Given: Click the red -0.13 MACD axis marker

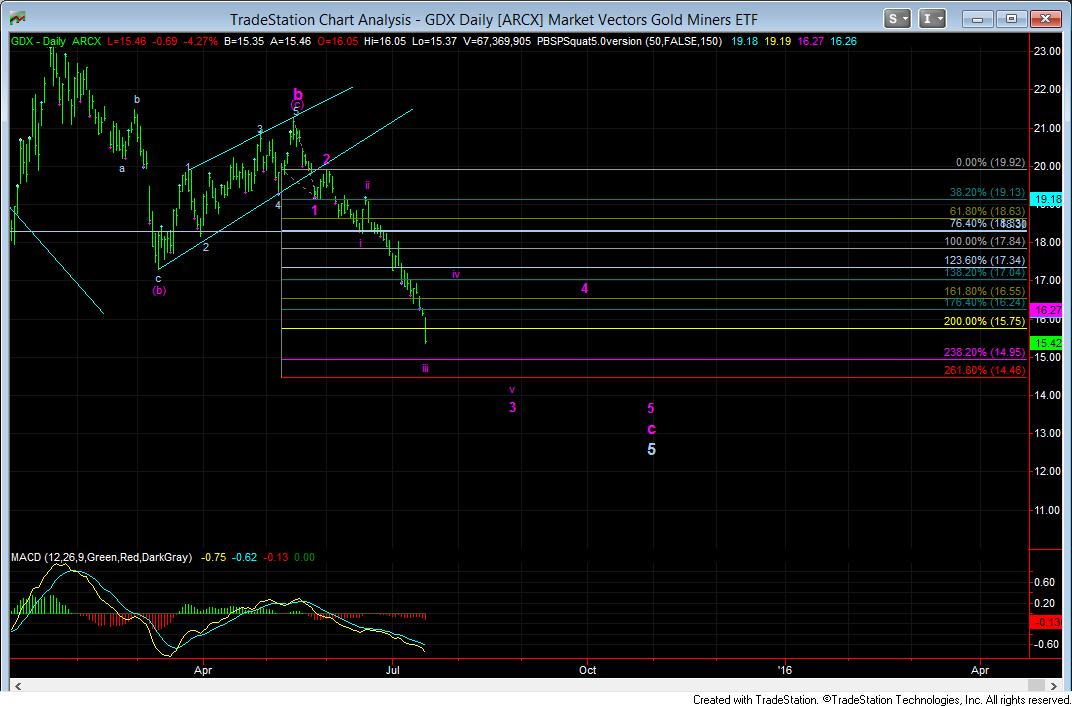Looking at the screenshot, I should click(x=1049, y=621).
